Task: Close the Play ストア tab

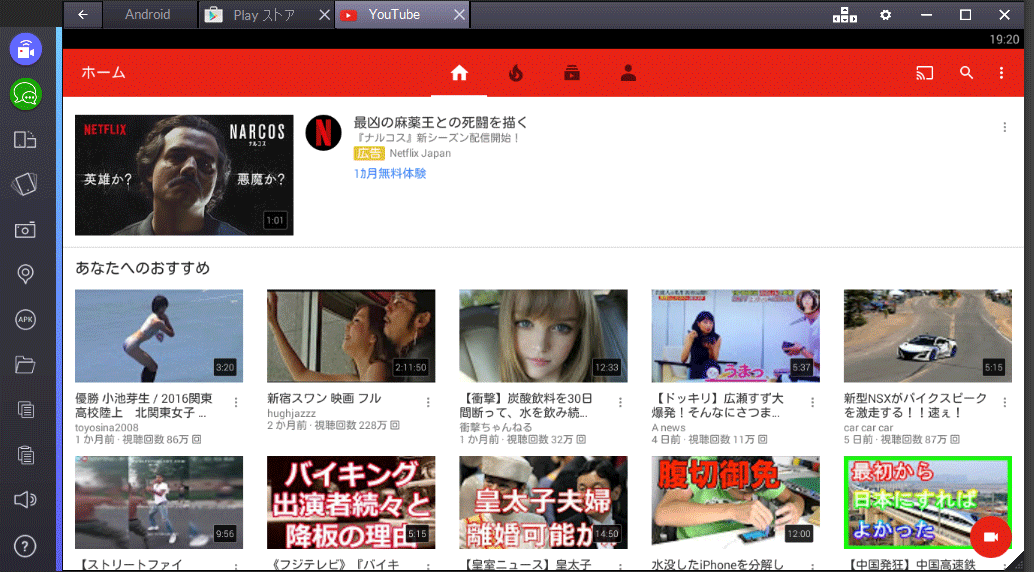Action: (x=324, y=15)
